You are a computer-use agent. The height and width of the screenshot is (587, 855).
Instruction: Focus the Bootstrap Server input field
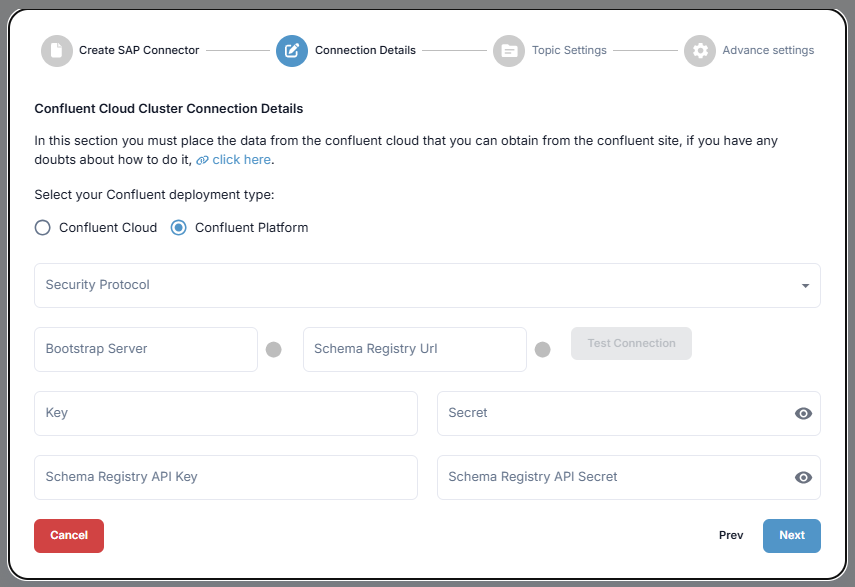tap(146, 350)
